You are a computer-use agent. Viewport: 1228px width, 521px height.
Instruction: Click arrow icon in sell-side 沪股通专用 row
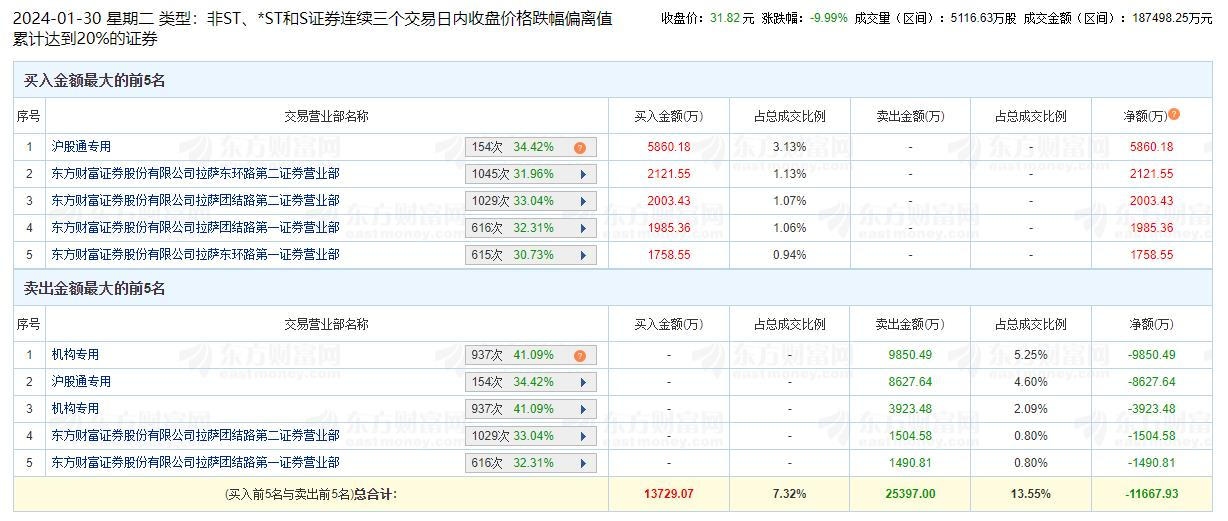click(583, 382)
